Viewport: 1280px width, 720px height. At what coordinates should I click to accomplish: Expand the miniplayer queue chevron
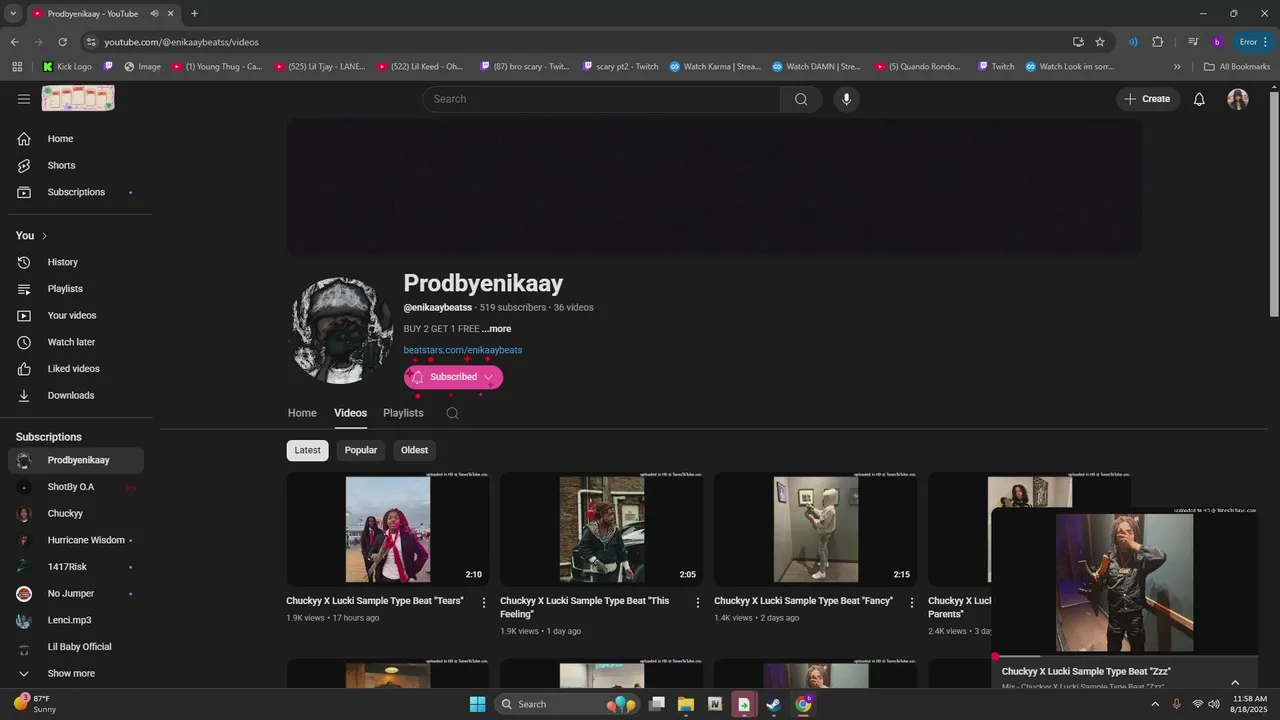click(1235, 682)
